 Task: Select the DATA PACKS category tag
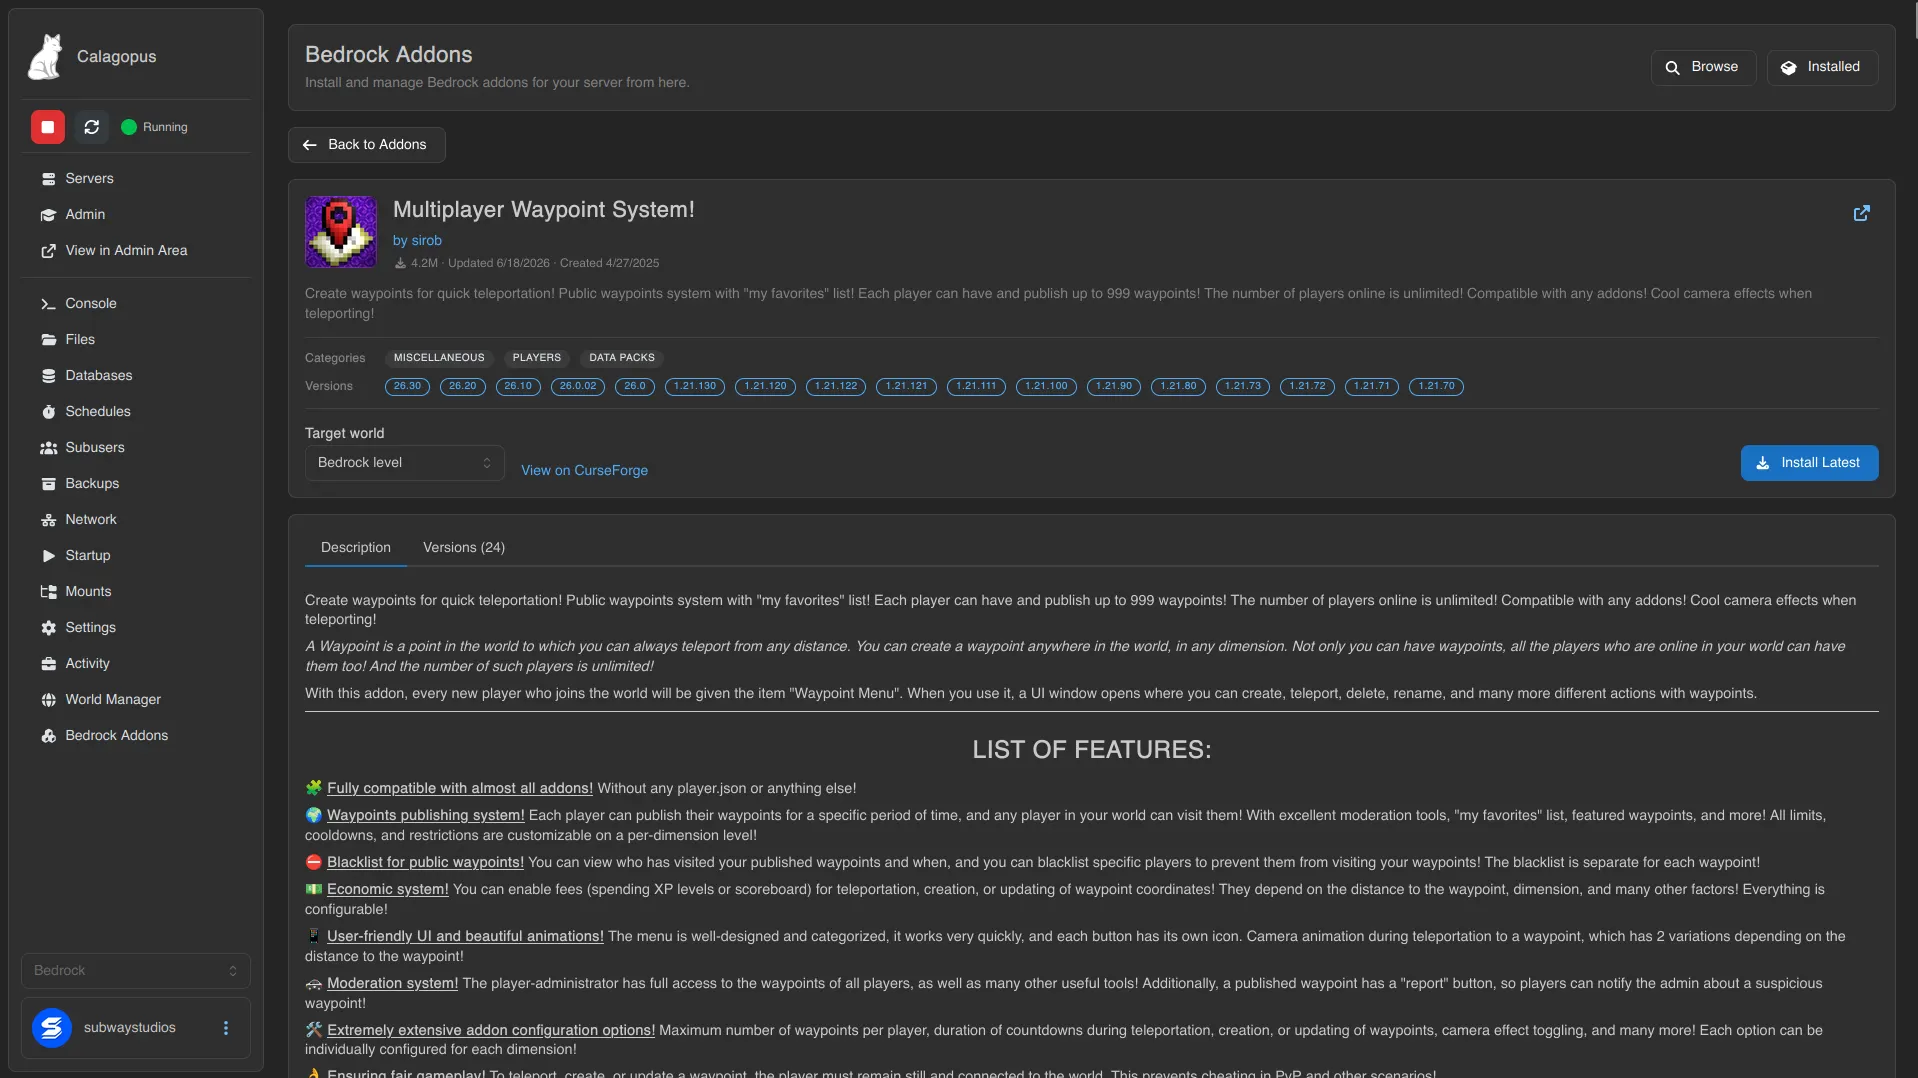[622, 358]
